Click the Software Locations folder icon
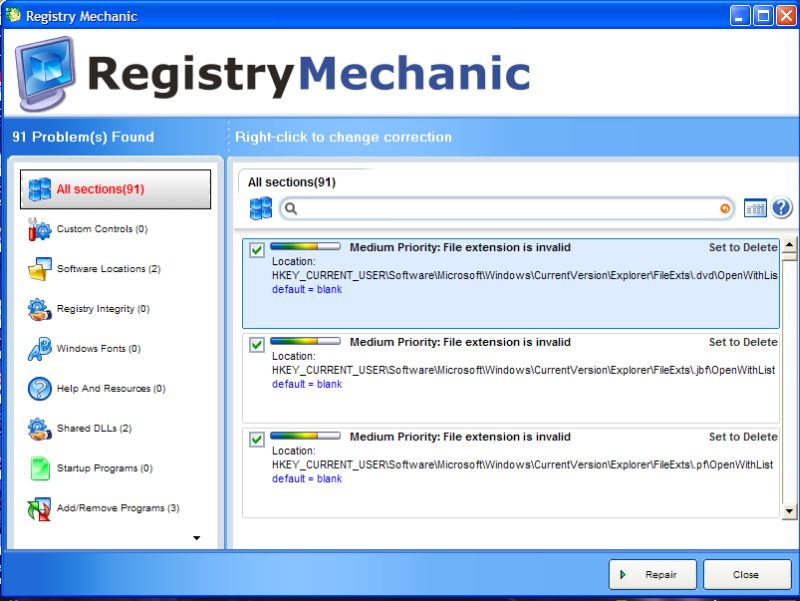The width and height of the screenshot is (800, 601). [39, 269]
